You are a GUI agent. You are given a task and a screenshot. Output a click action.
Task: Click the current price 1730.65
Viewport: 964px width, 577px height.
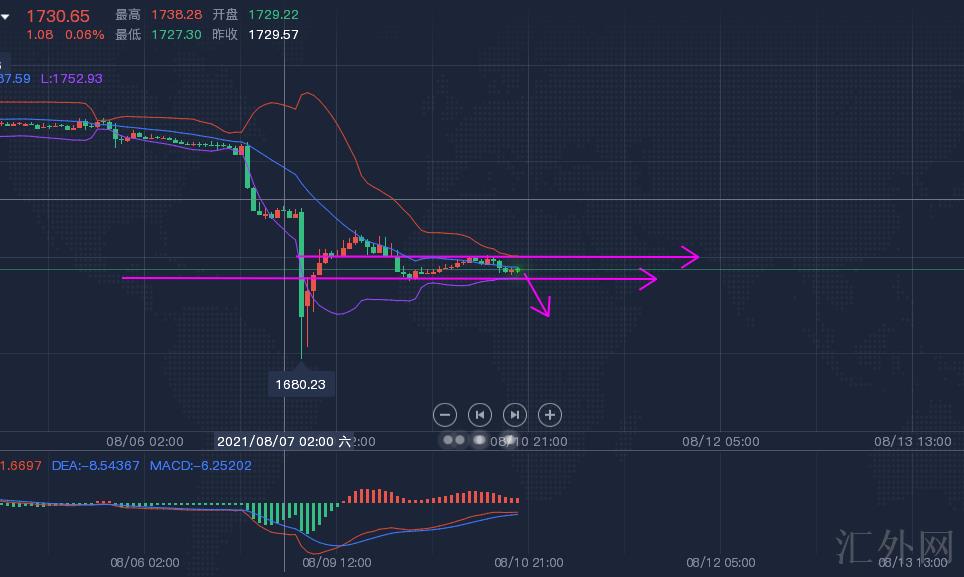point(57,16)
